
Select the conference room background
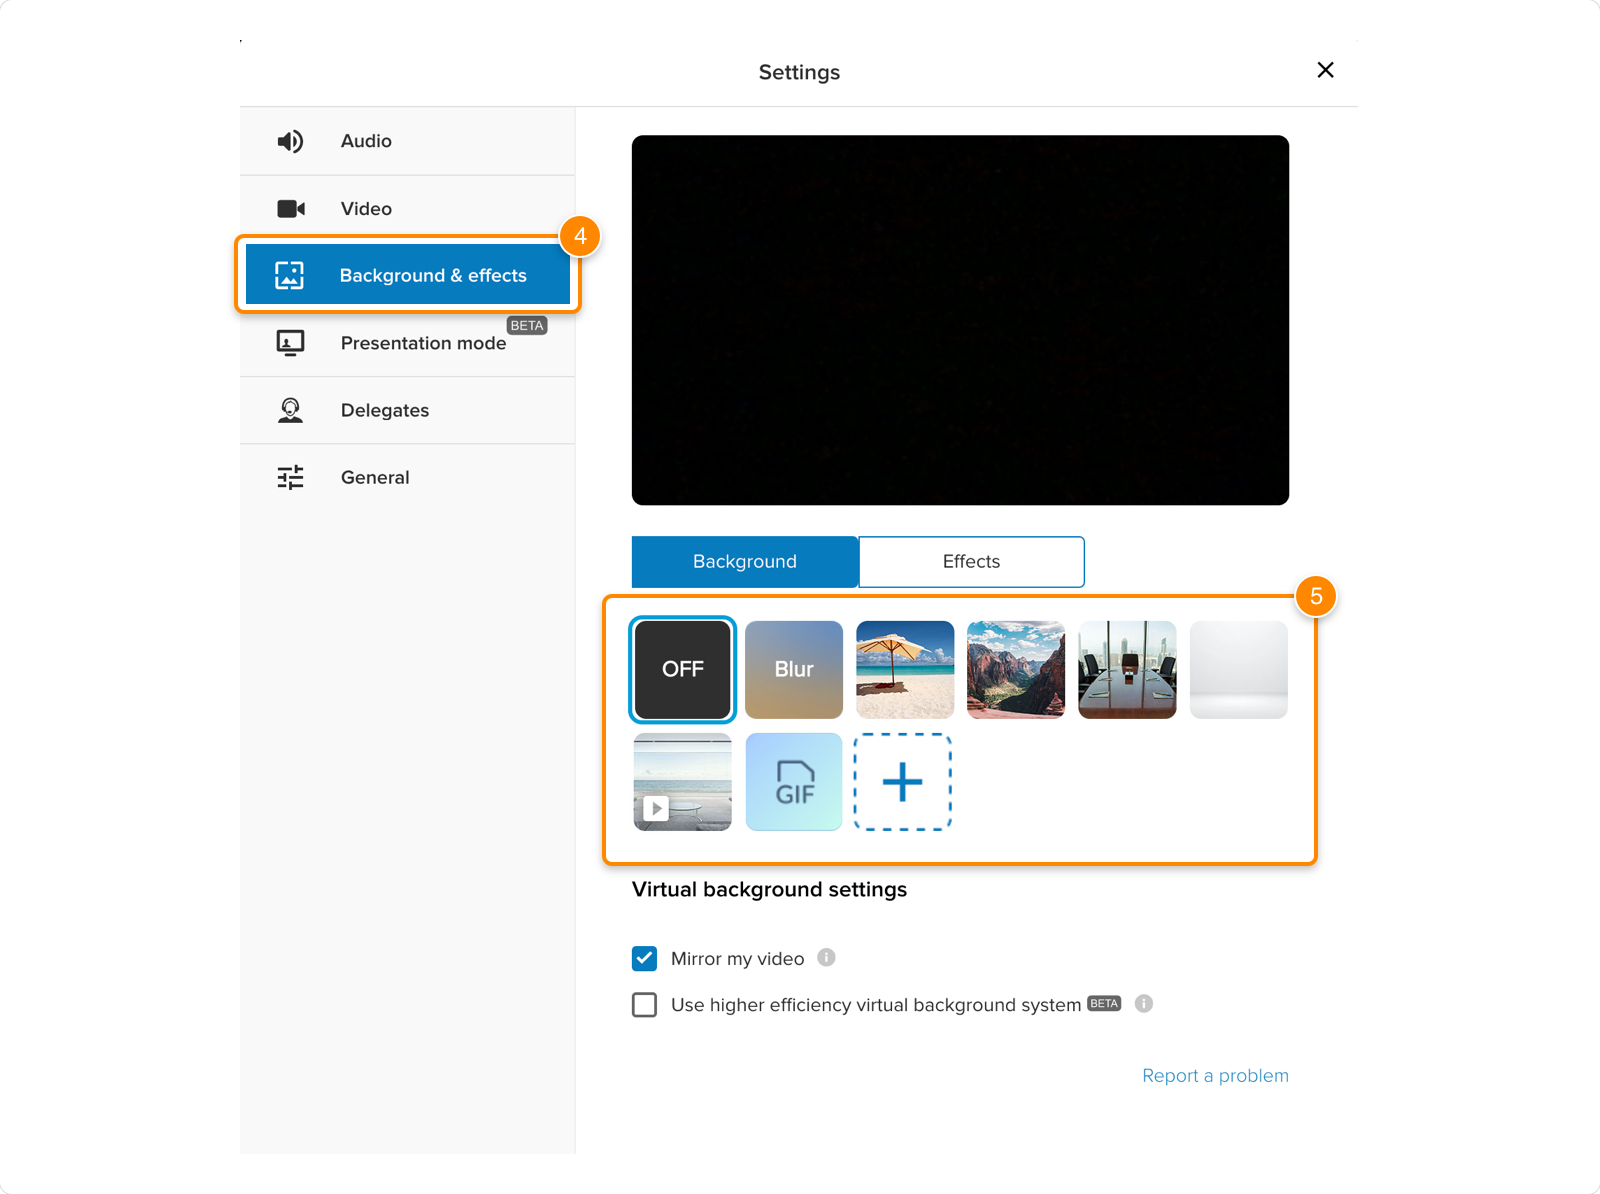coord(1127,669)
